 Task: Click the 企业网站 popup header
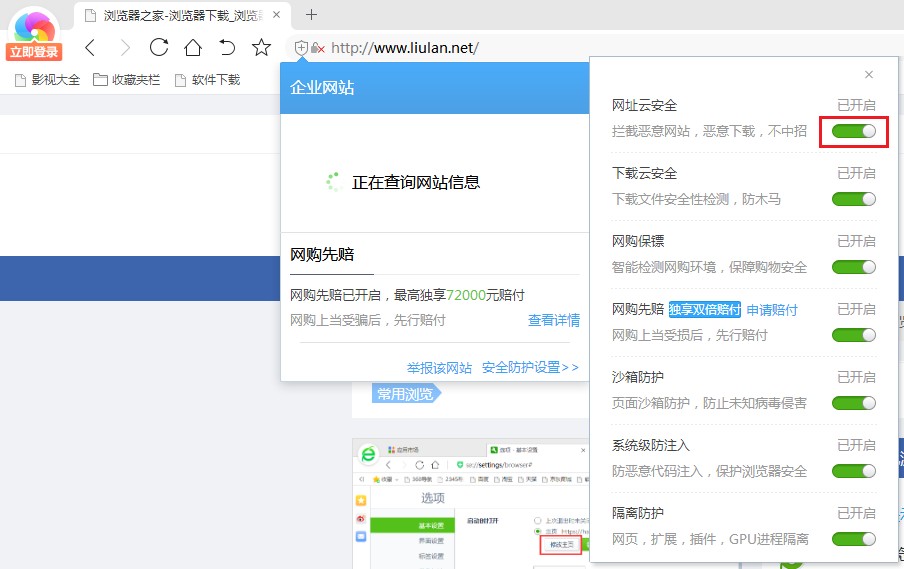tap(435, 88)
